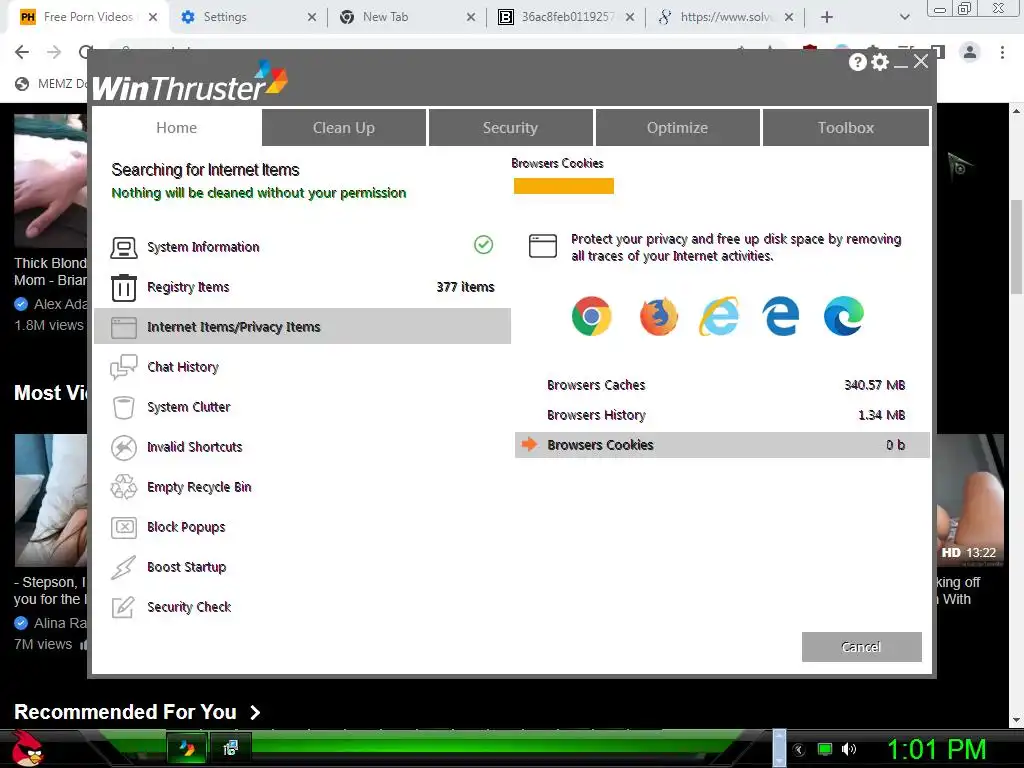Screen dimensions: 1024x768
Task: Click the taskbar network monitor icon
Action: point(825,749)
